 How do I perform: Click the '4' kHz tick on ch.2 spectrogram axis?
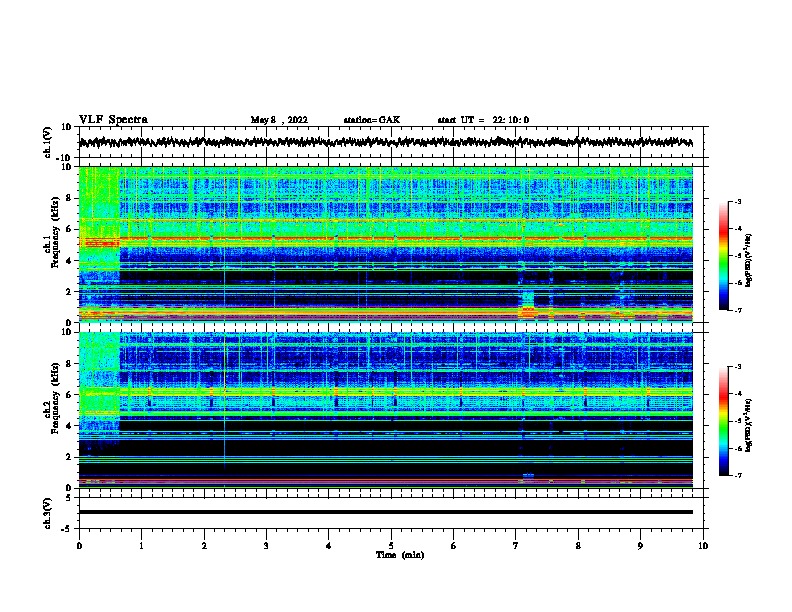click(x=69, y=426)
